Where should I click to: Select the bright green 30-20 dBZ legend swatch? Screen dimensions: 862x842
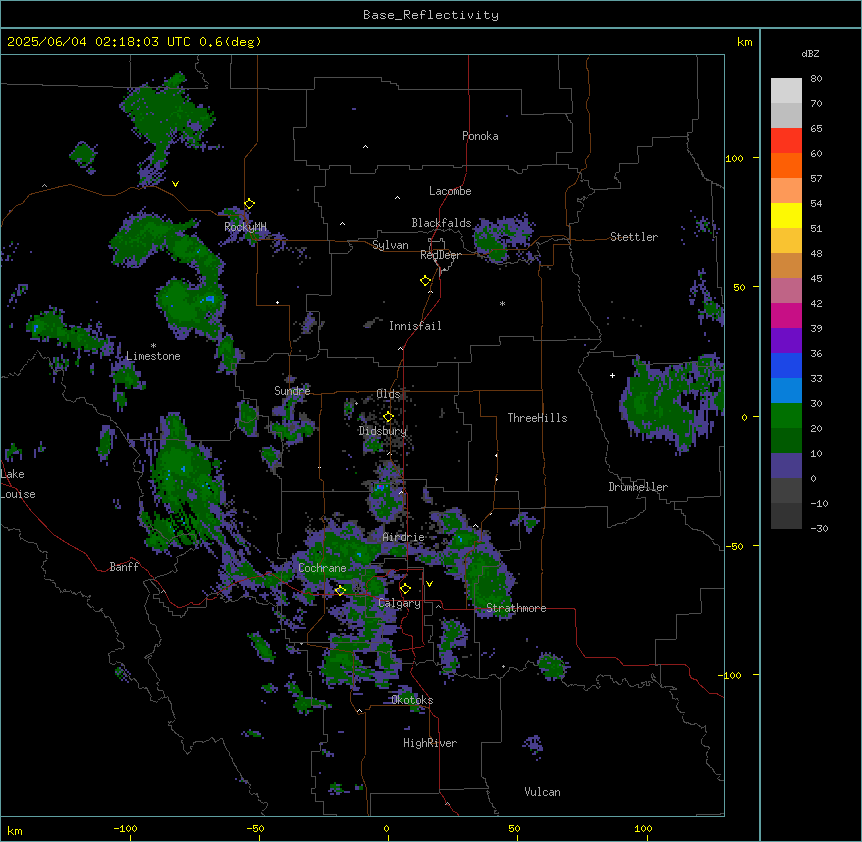786,416
